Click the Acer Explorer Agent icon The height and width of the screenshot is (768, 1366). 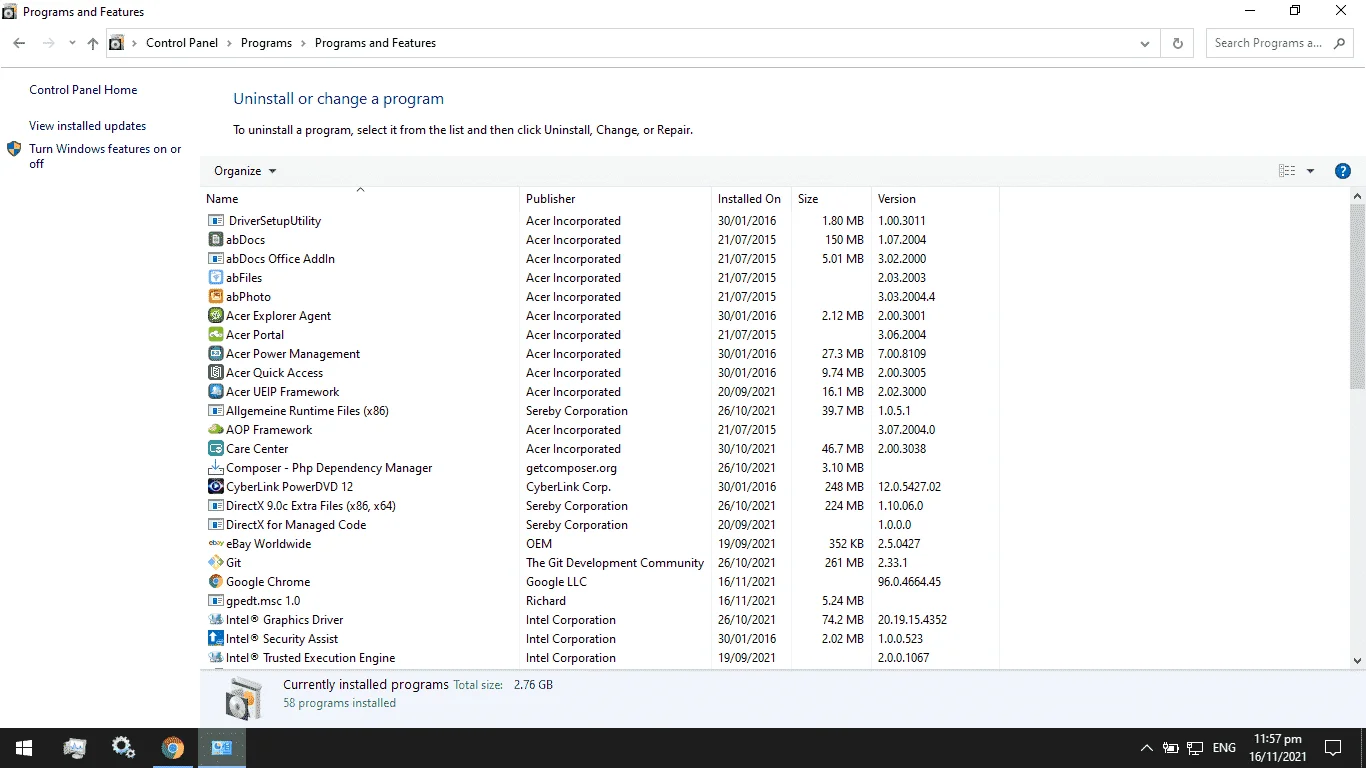click(215, 316)
